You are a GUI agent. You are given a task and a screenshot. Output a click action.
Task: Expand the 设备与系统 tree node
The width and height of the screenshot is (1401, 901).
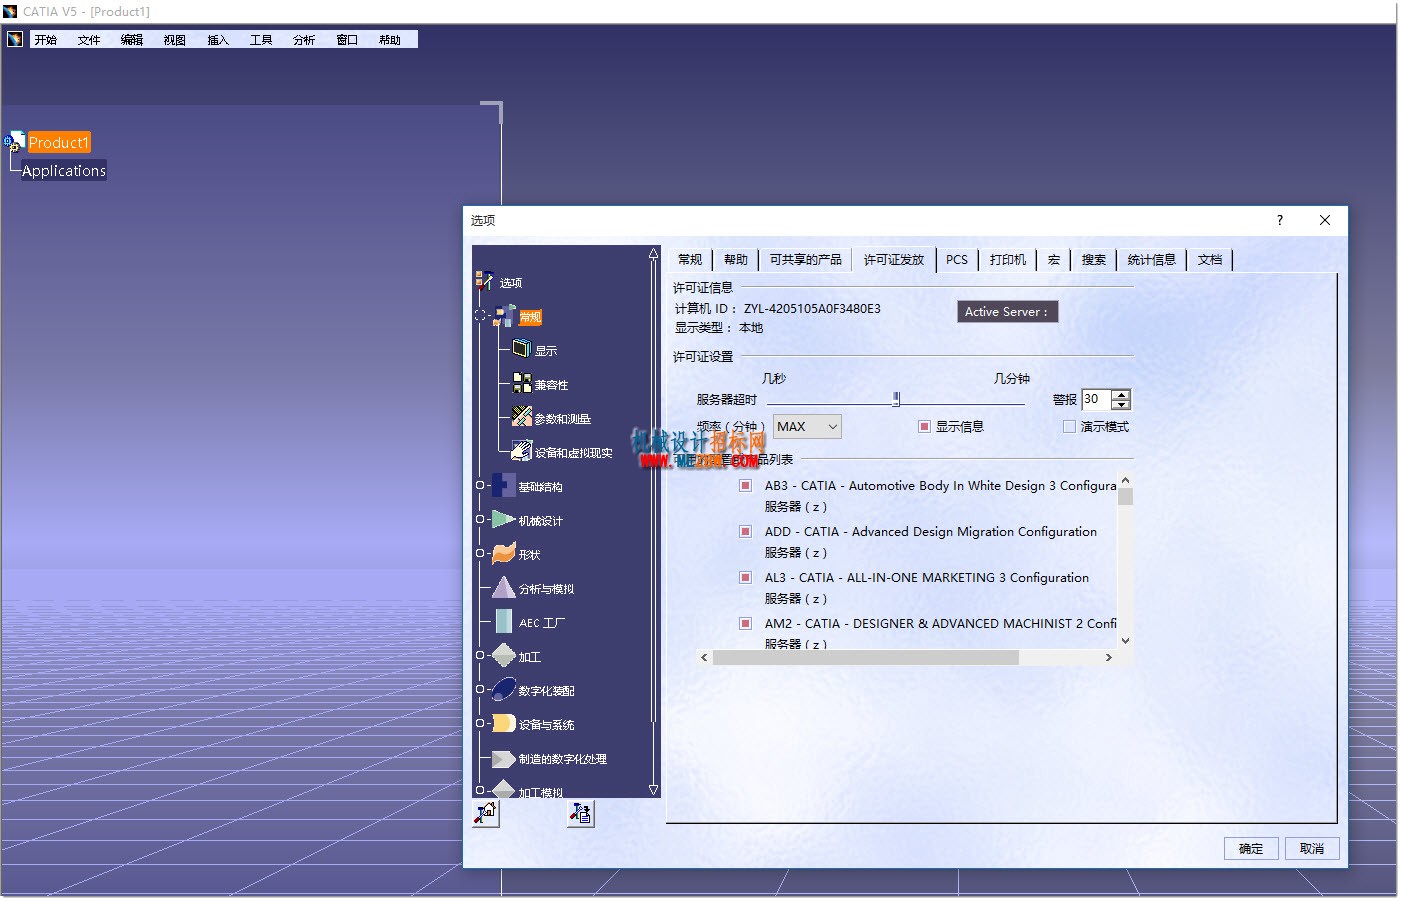[480, 723]
